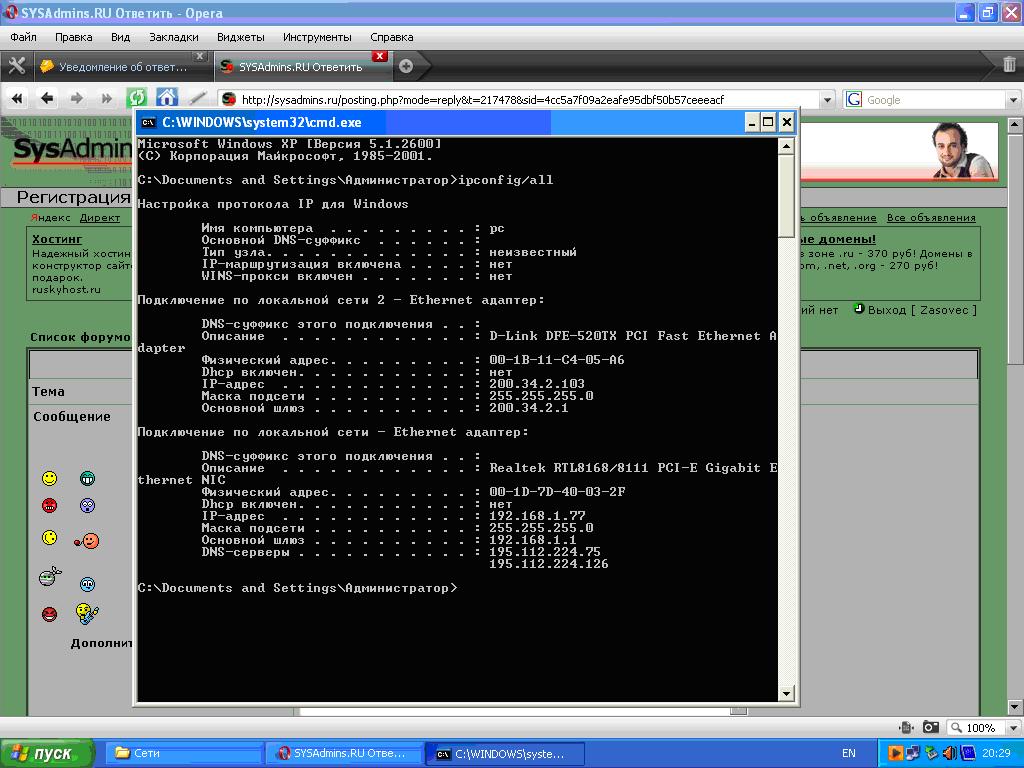Viewport: 1024px width, 768px height.
Task: Go to the home page icon
Action: click(167, 98)
